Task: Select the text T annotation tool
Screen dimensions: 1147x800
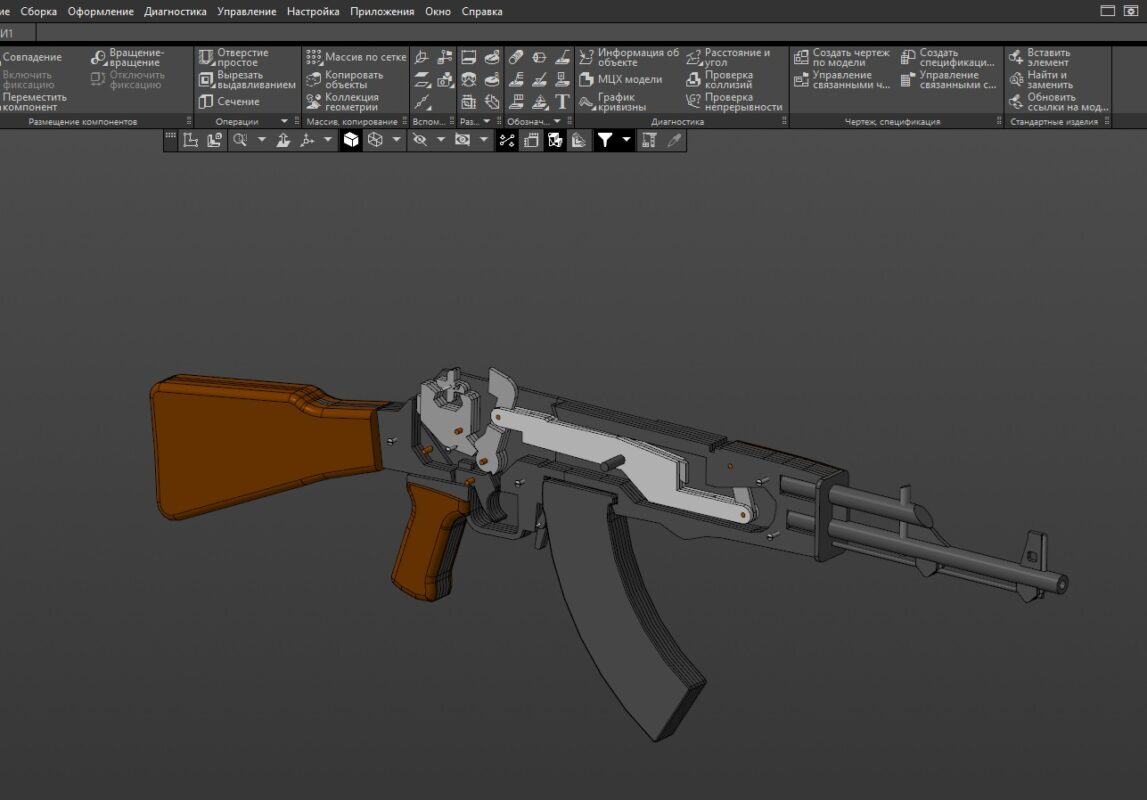Action: point(562,101)
